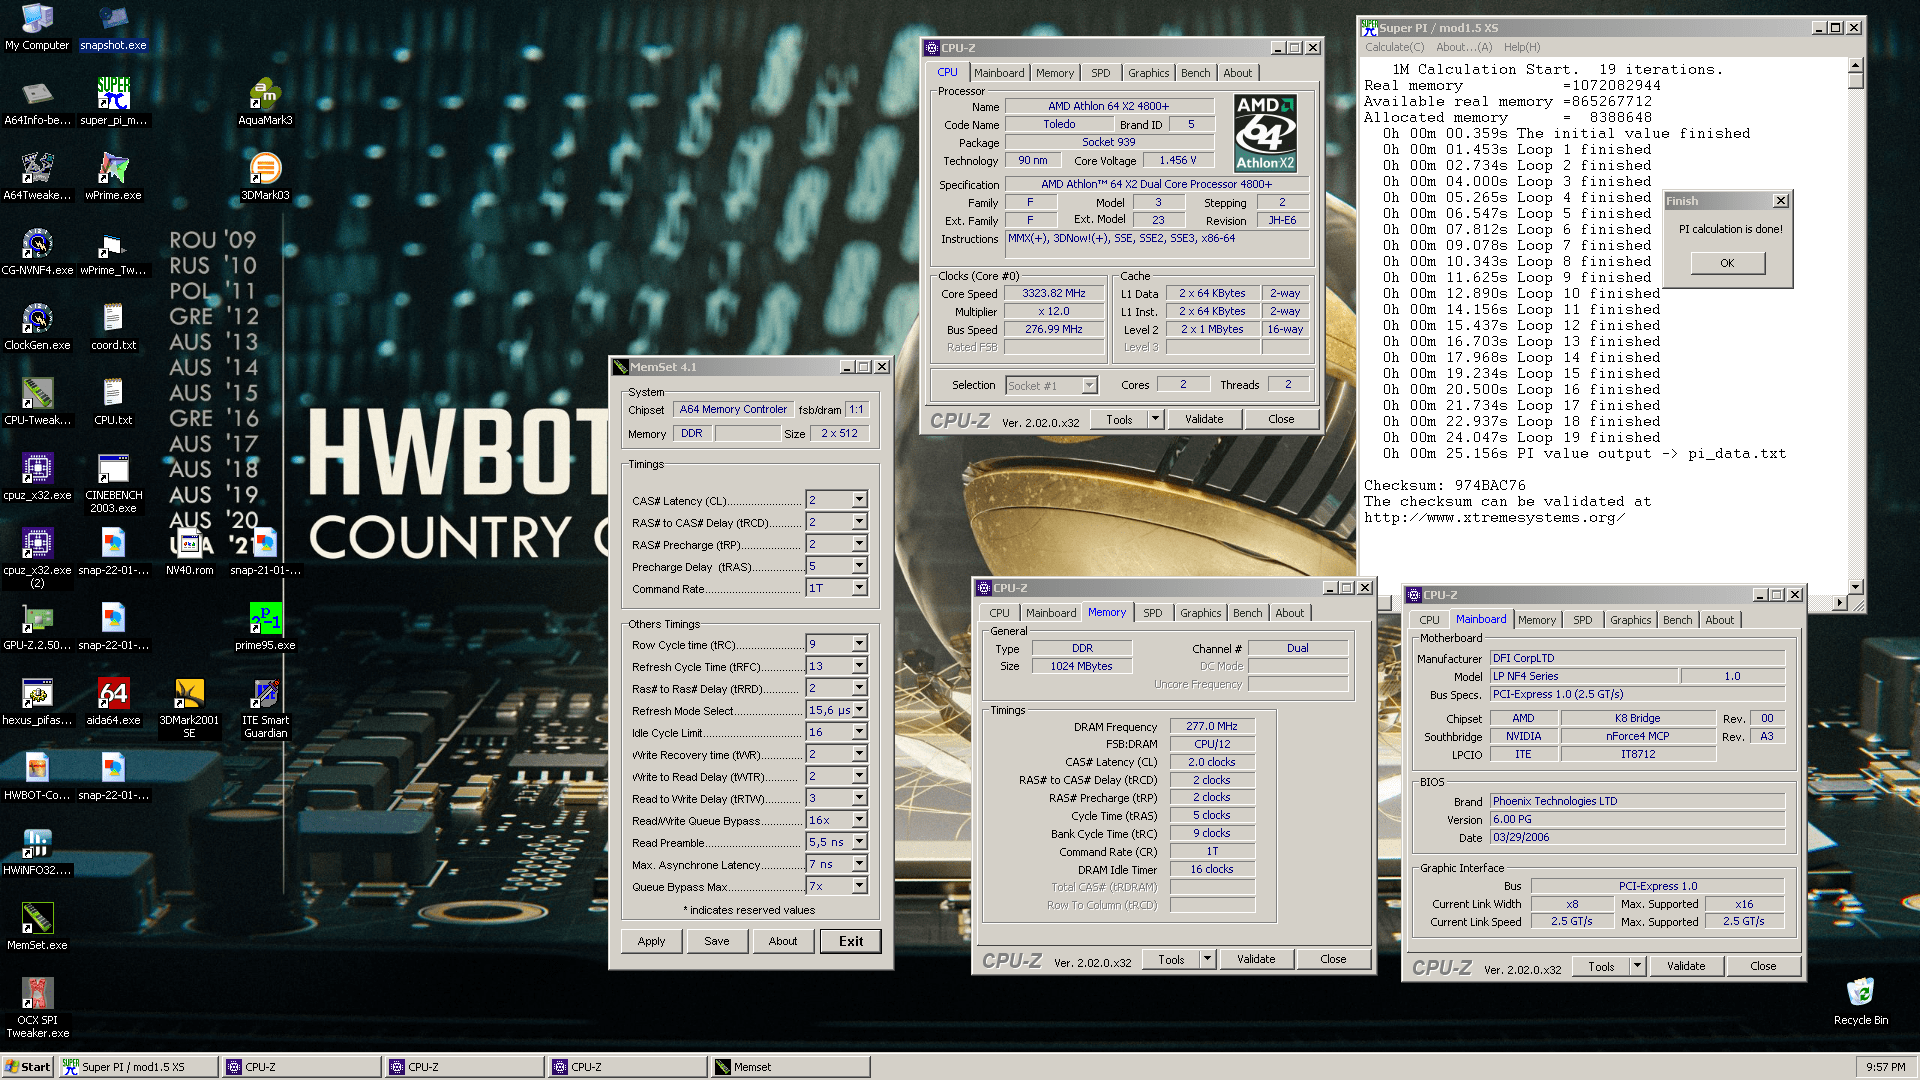Open the Calculate(C) menu in Super PI
This screenshot has height=1080, width=1920.
[1394, 47]
